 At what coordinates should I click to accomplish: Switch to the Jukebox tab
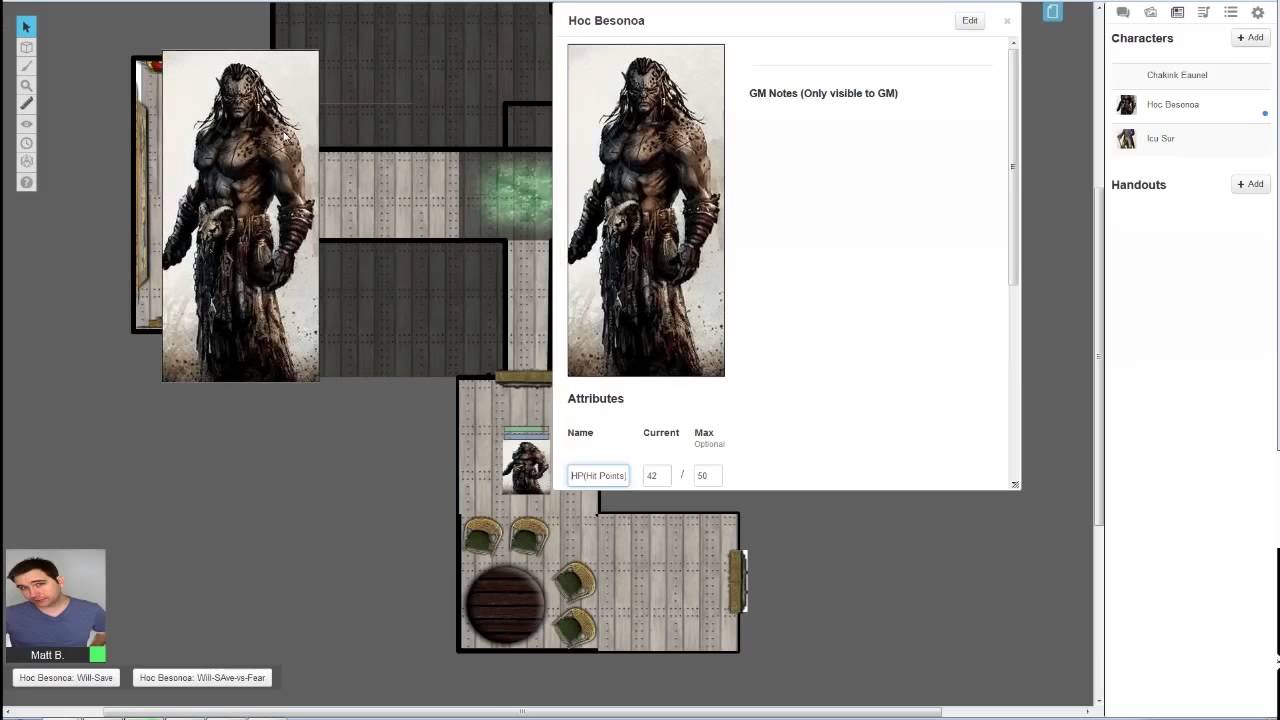1204,12
